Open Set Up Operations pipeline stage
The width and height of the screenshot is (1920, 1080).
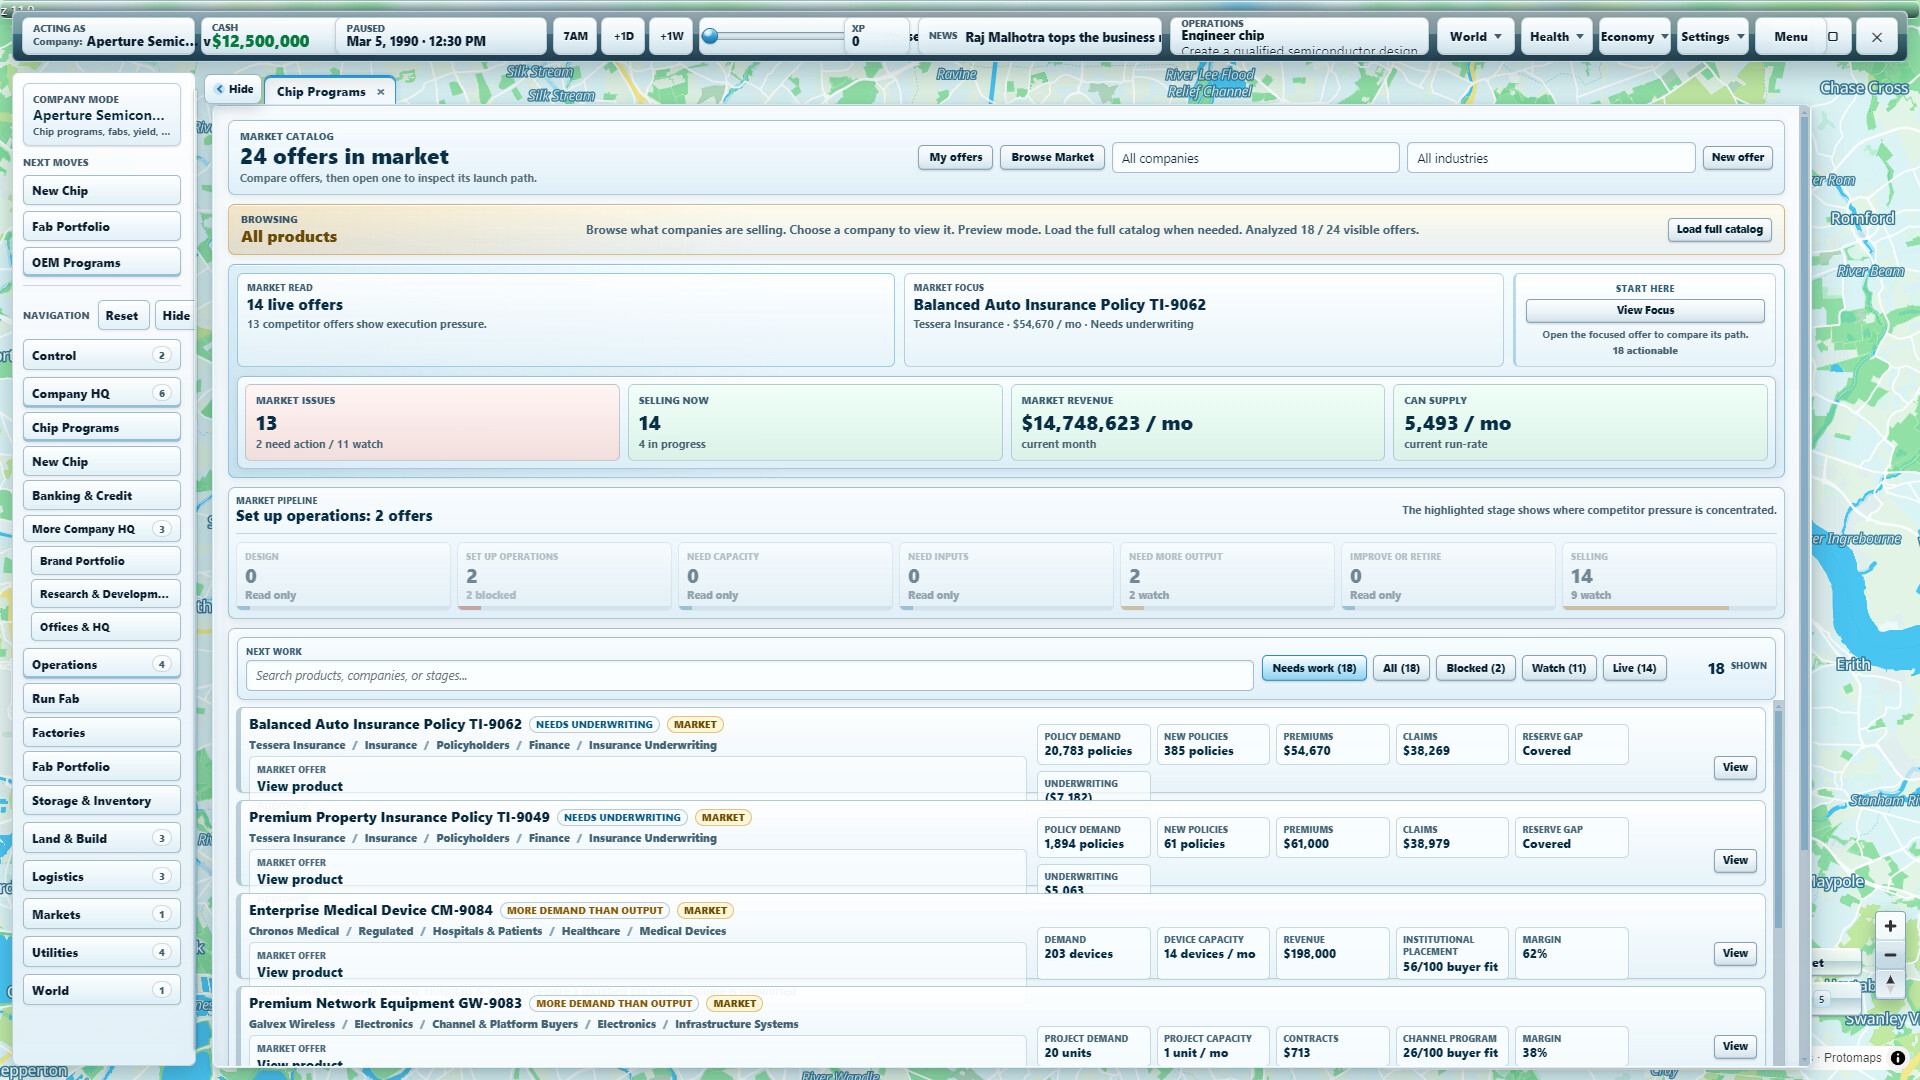[x=565, y=576]
